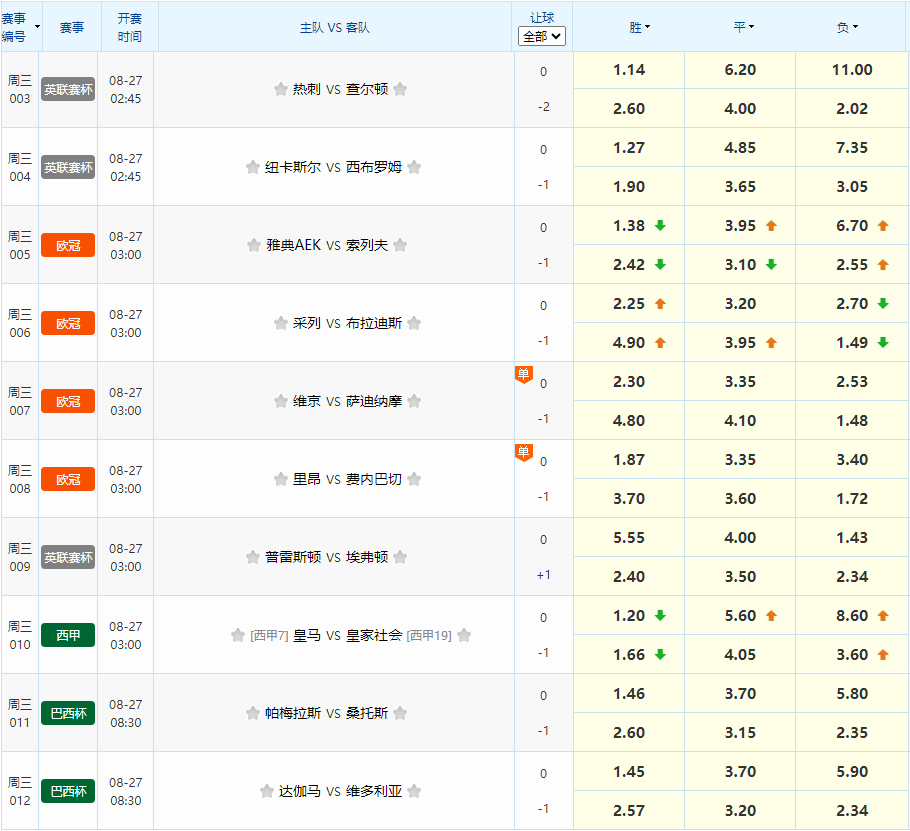Image resolution: width=910 pixels, height=831 pixels.
Task: Select lose odds 6.70 for 雅典AEK match
Action: point(852,226)
